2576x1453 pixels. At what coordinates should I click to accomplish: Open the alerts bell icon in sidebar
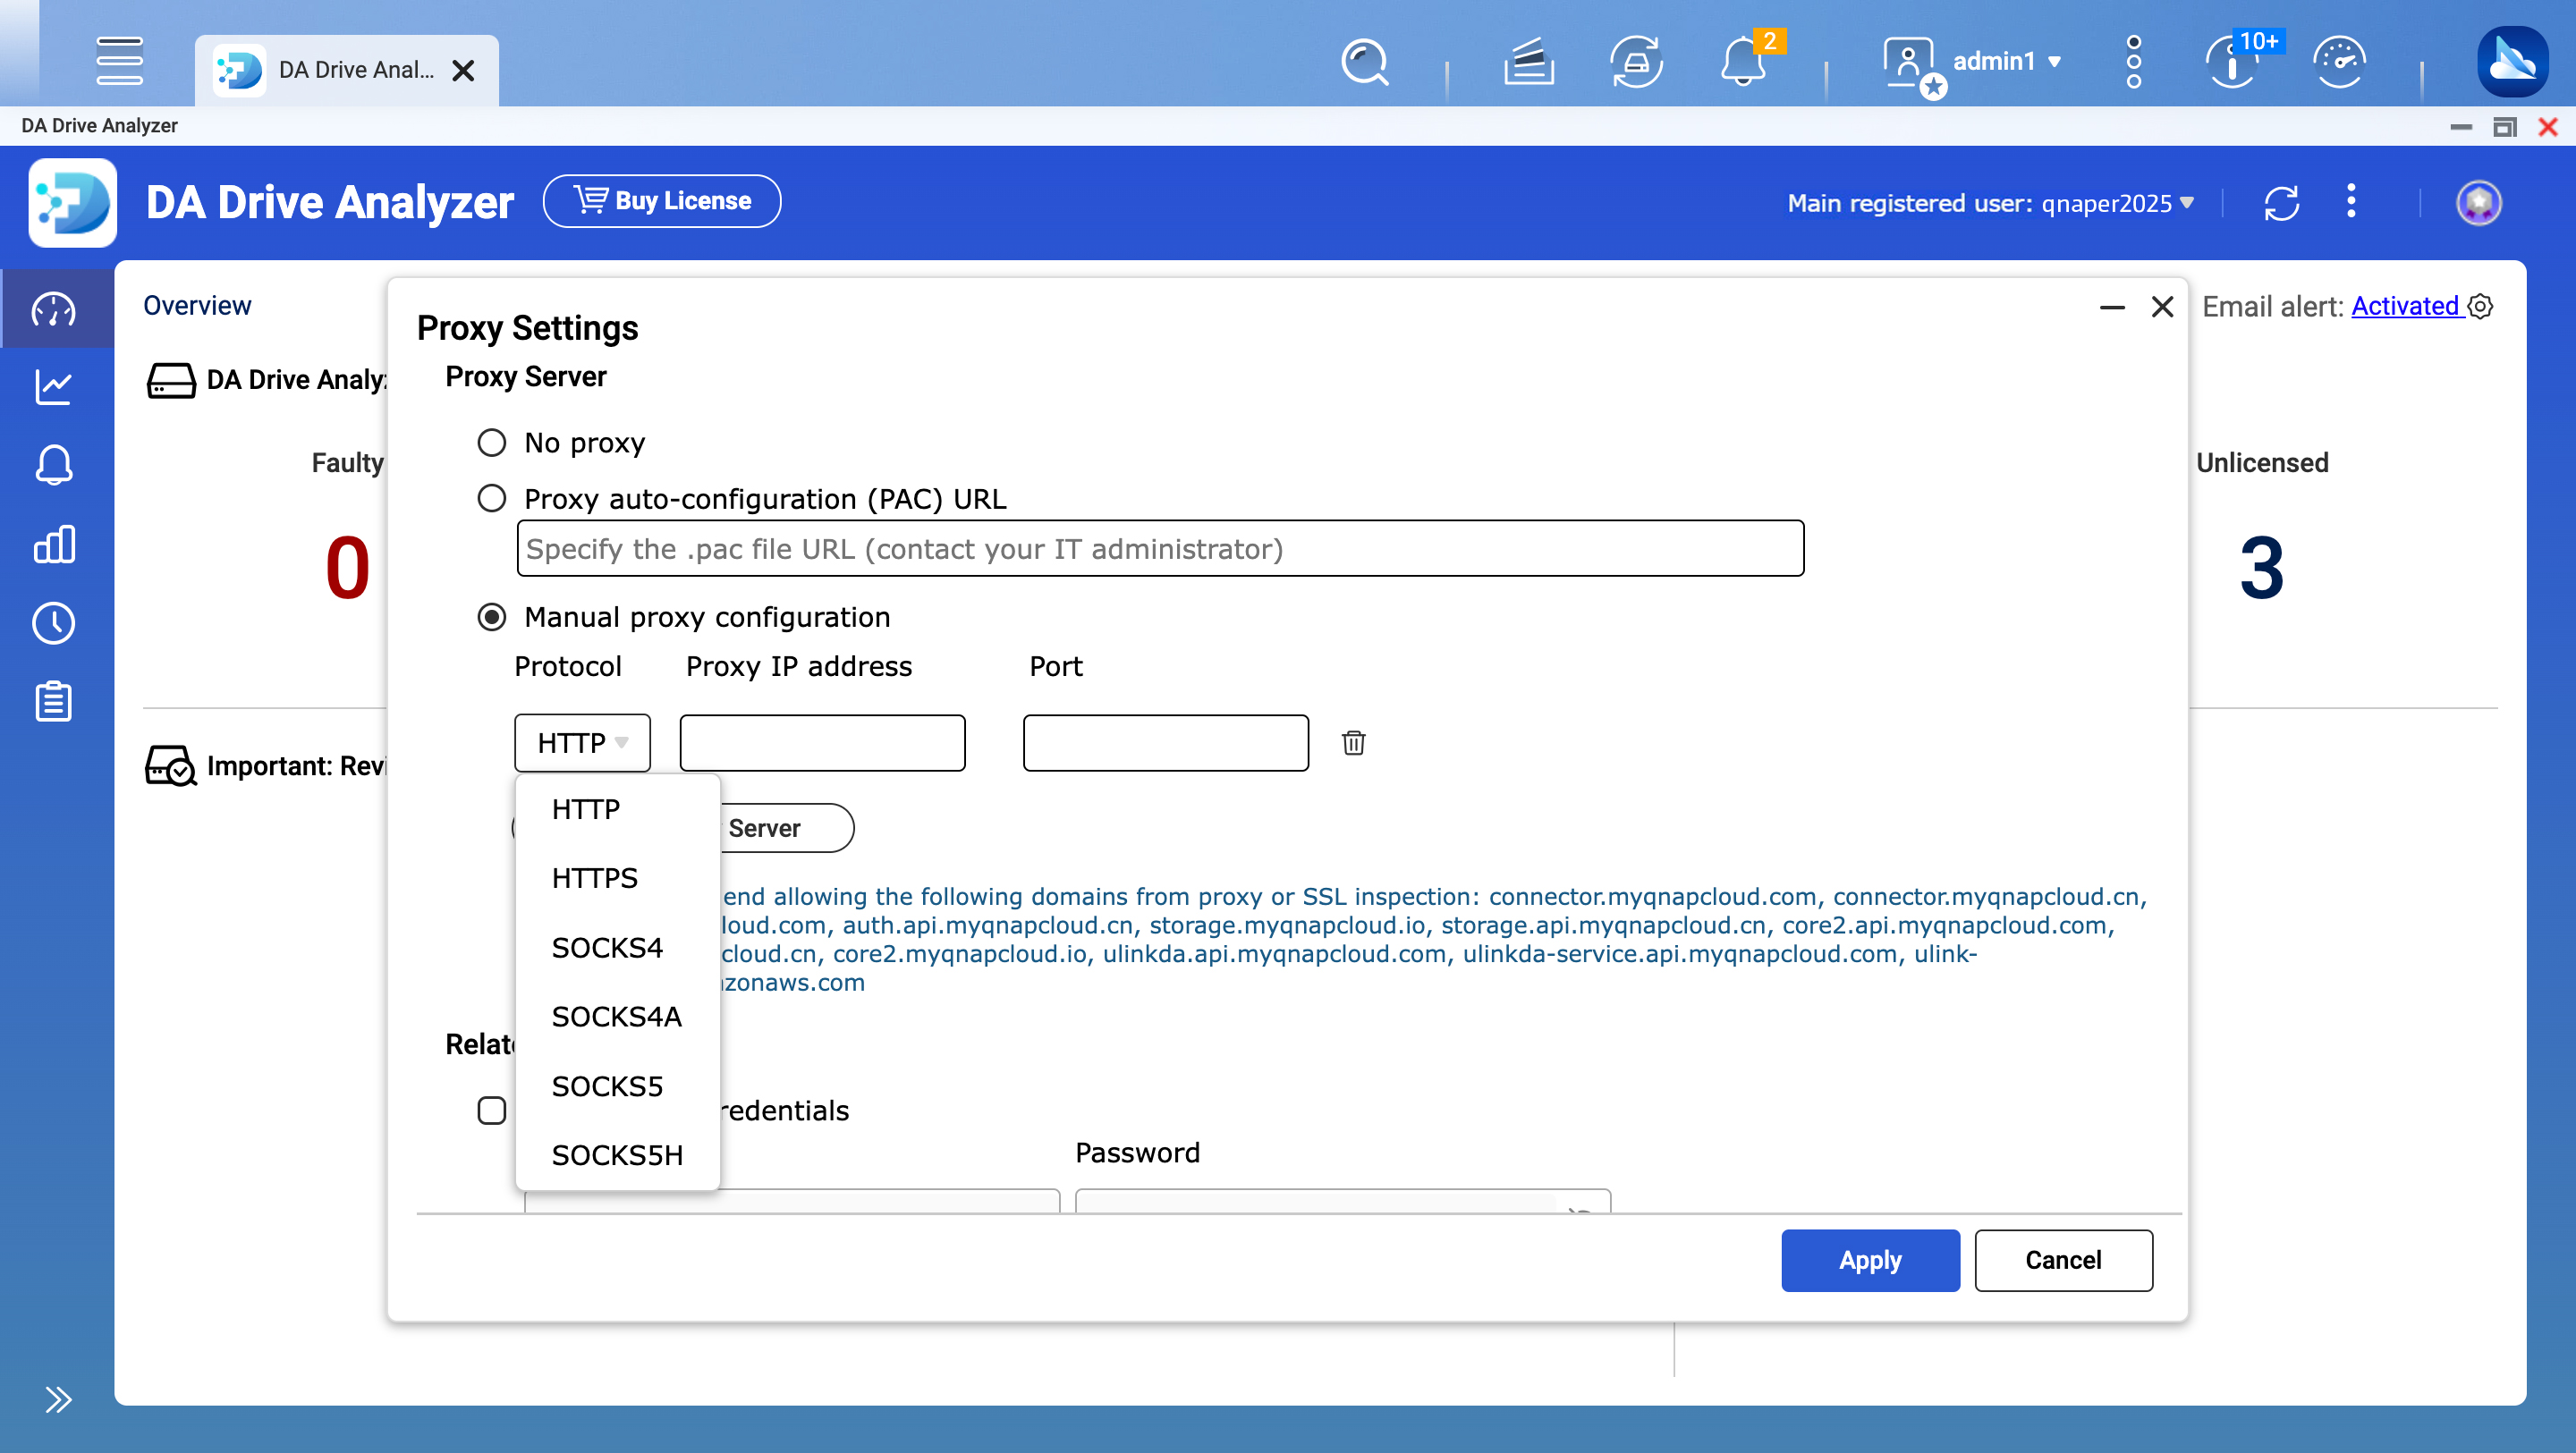[55, 464]
